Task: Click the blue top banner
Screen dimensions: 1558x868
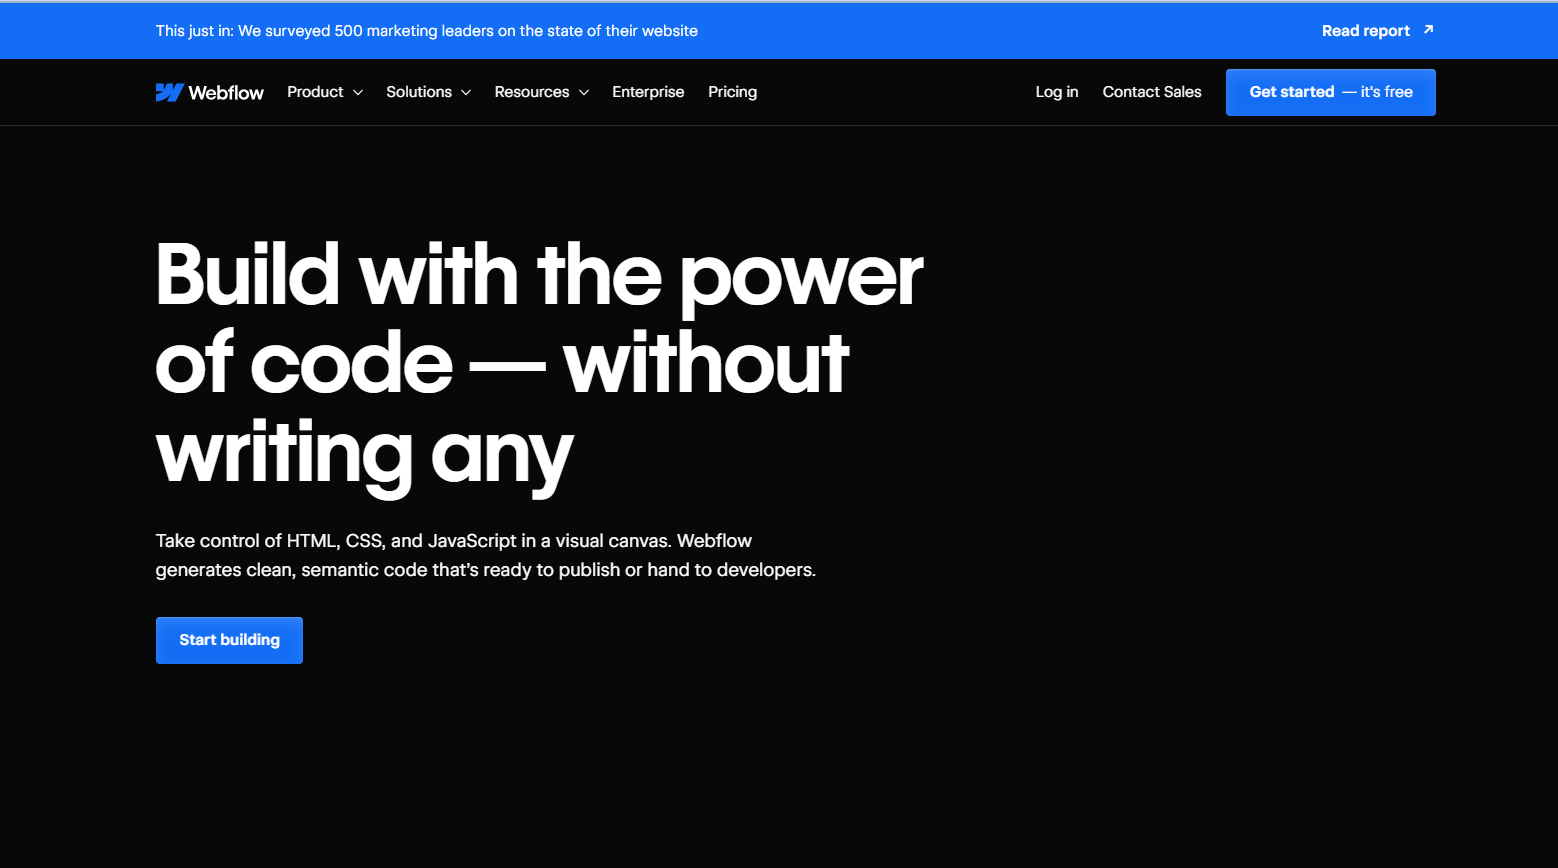Action: [x=779, y=30]
